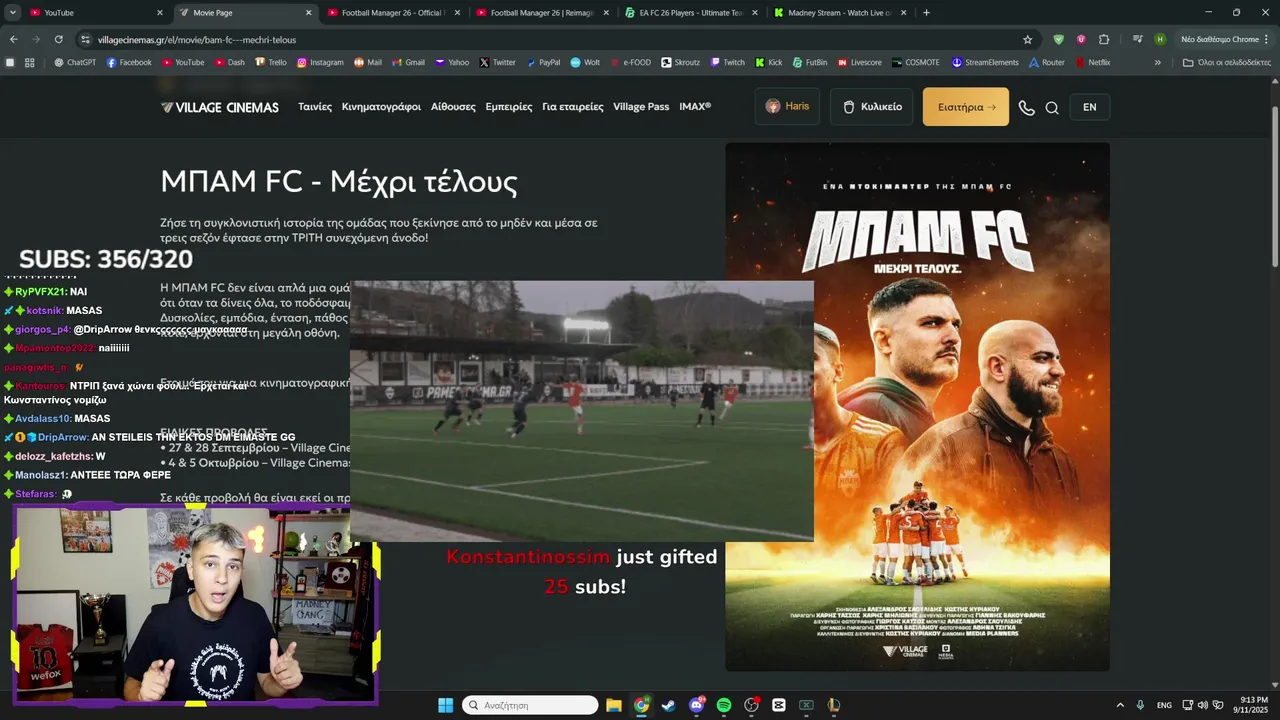The width and height of the screenshot is (1280, 720).
Task: Open Trello bookmark
Action: pyautogui.click(x=271, y=62)
